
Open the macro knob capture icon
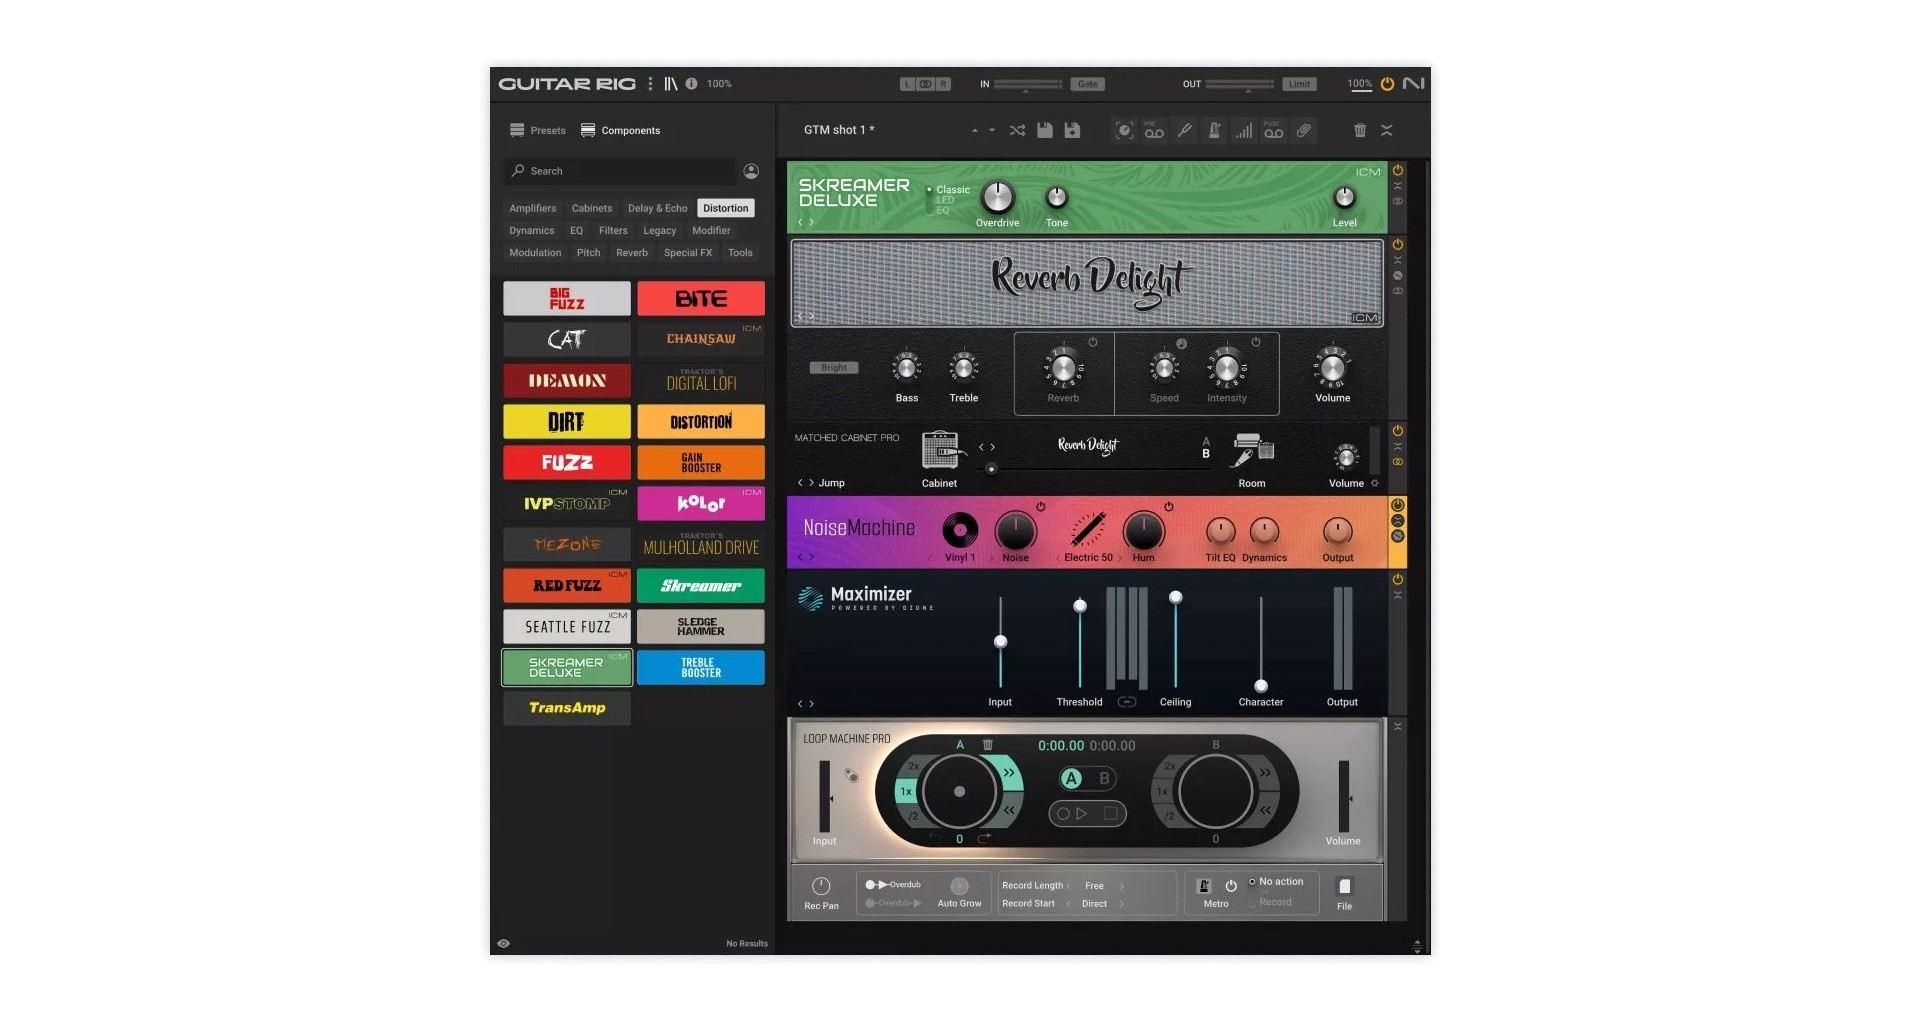1124,130
